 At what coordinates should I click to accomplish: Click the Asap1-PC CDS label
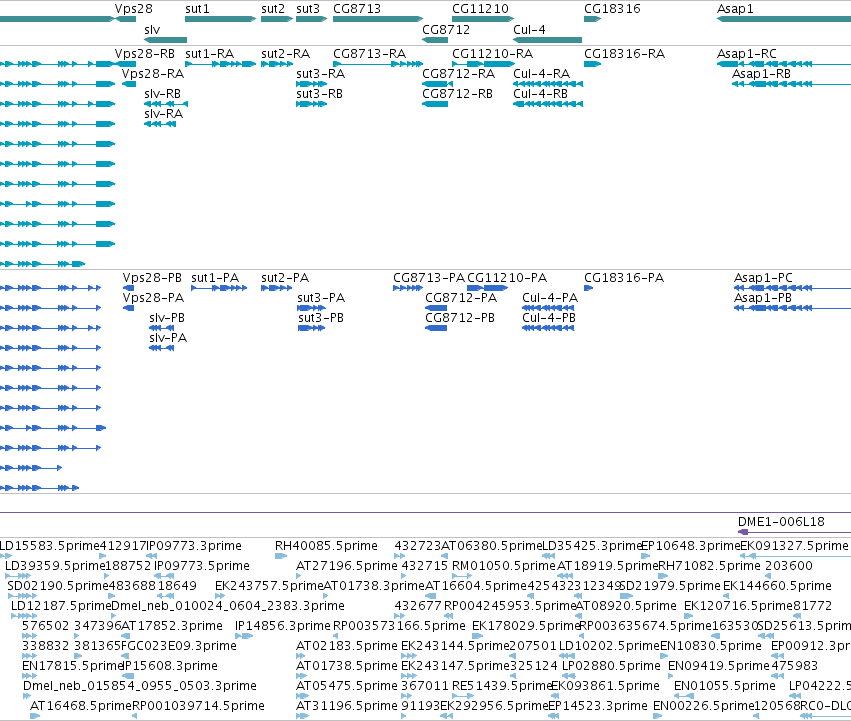coord(763,278)
